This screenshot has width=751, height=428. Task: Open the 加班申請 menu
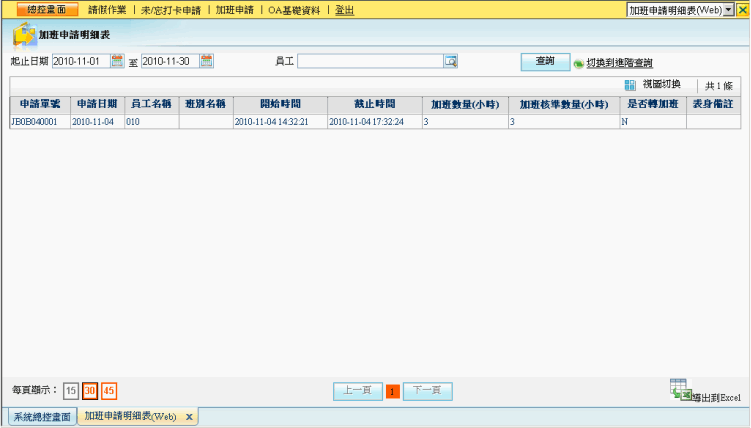[235, 10]
